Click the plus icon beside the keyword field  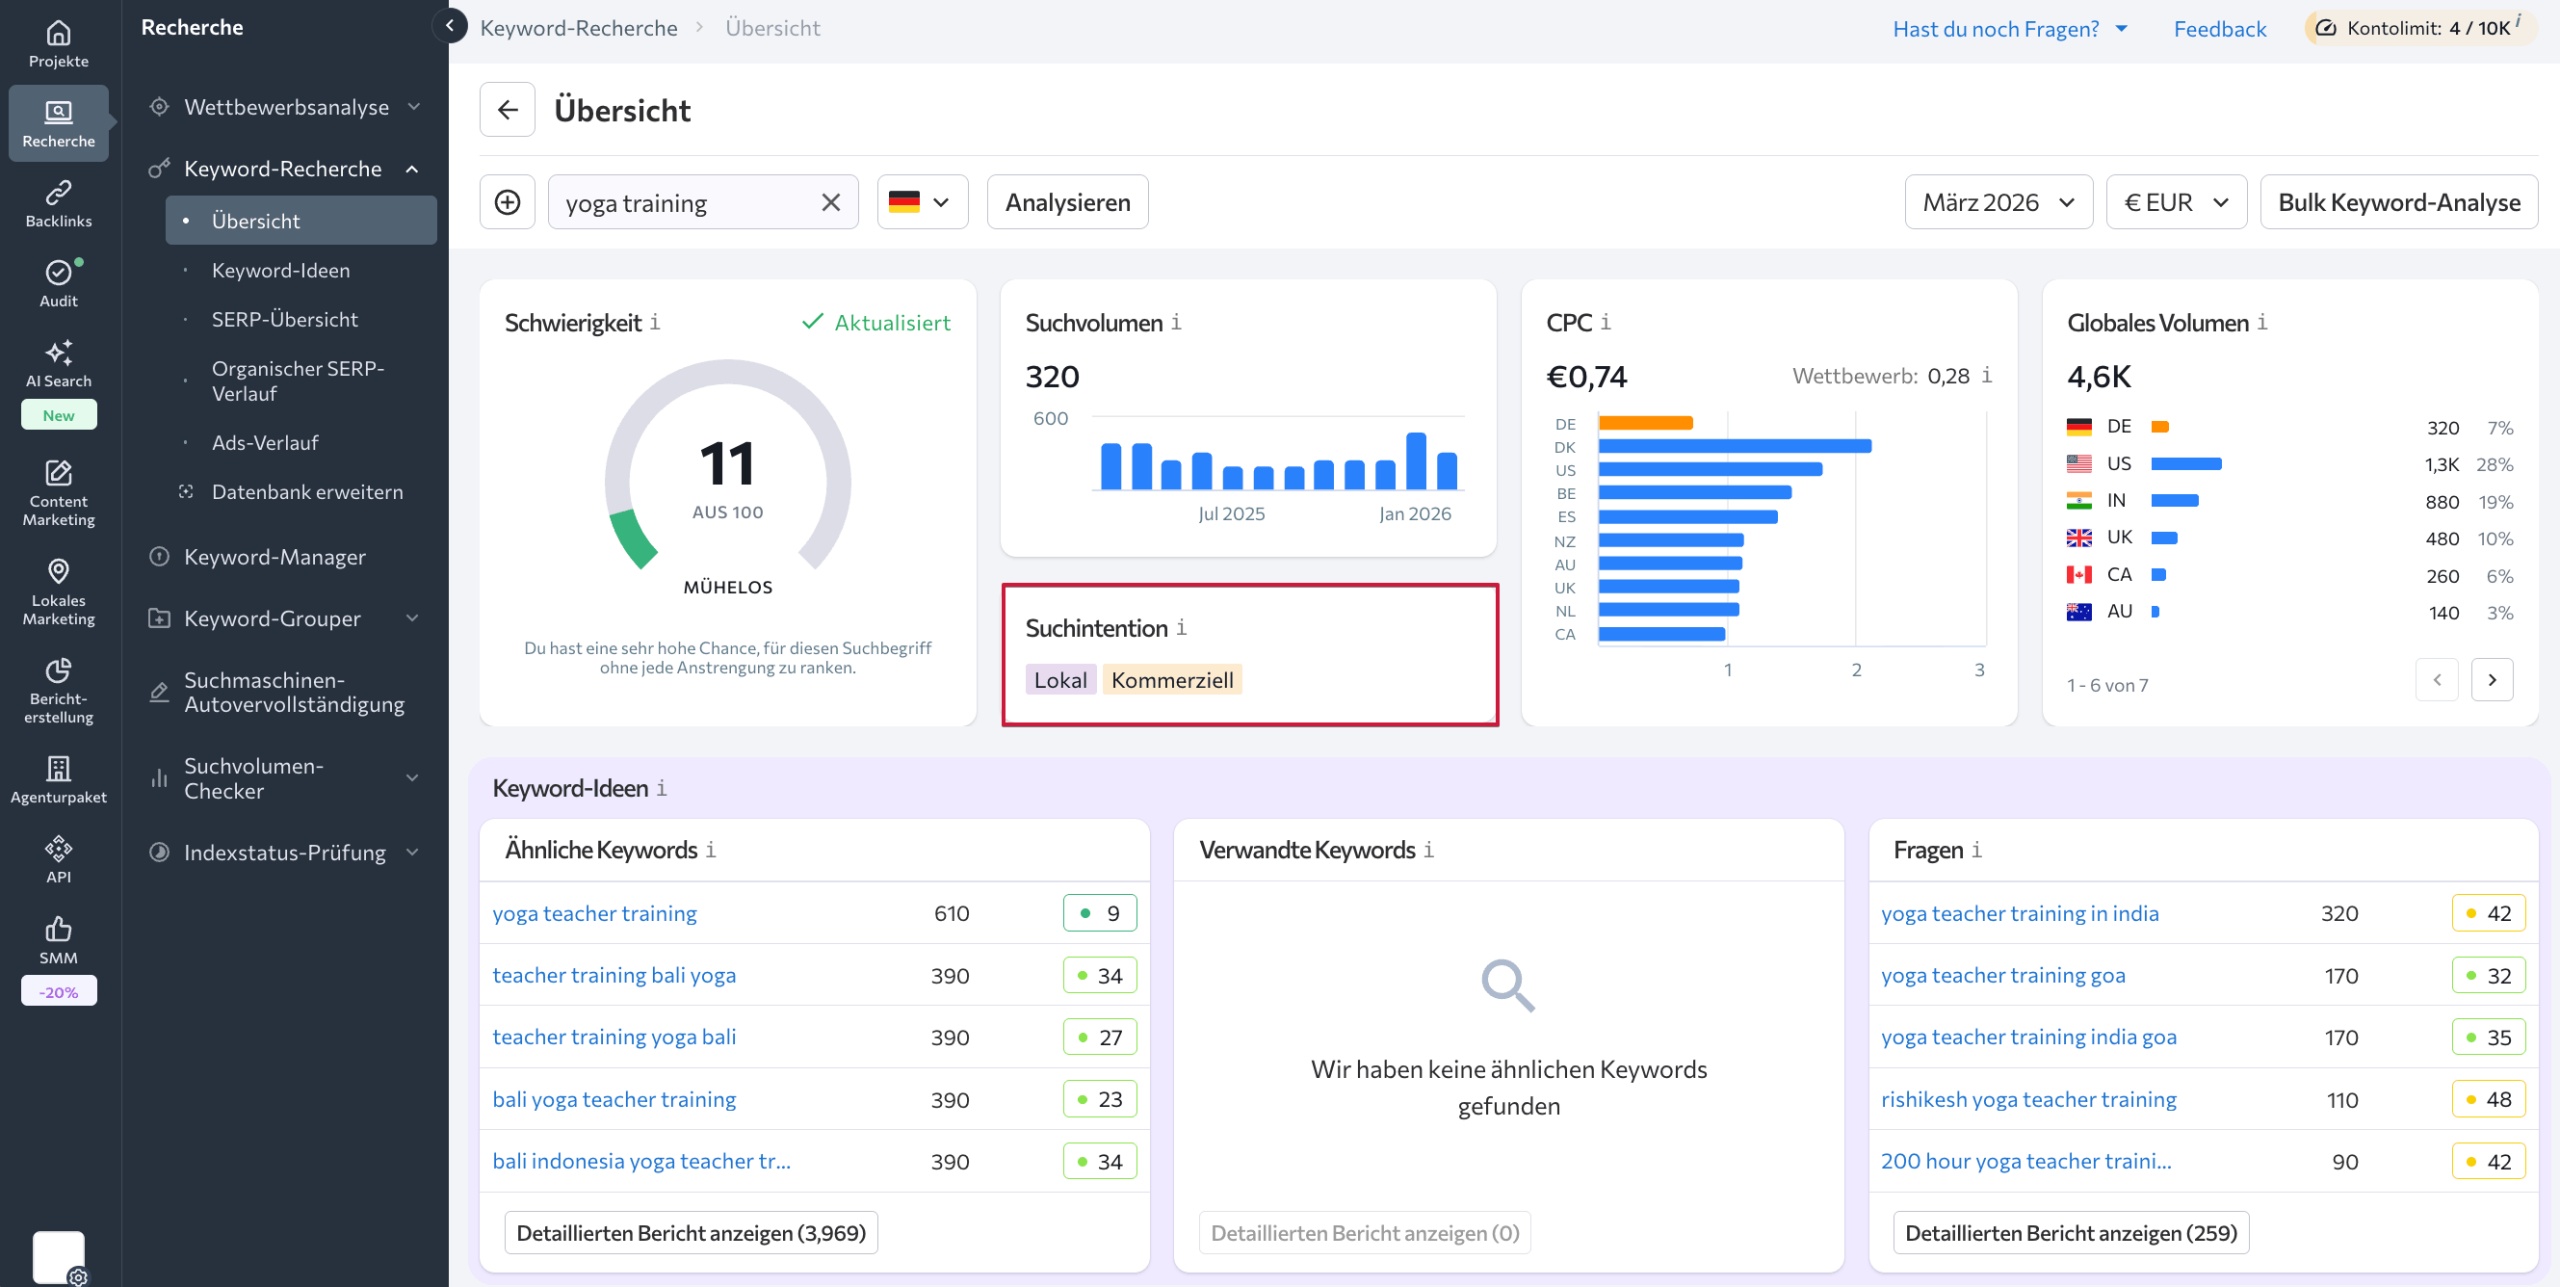pyautogui.click(x=507, y=201)
